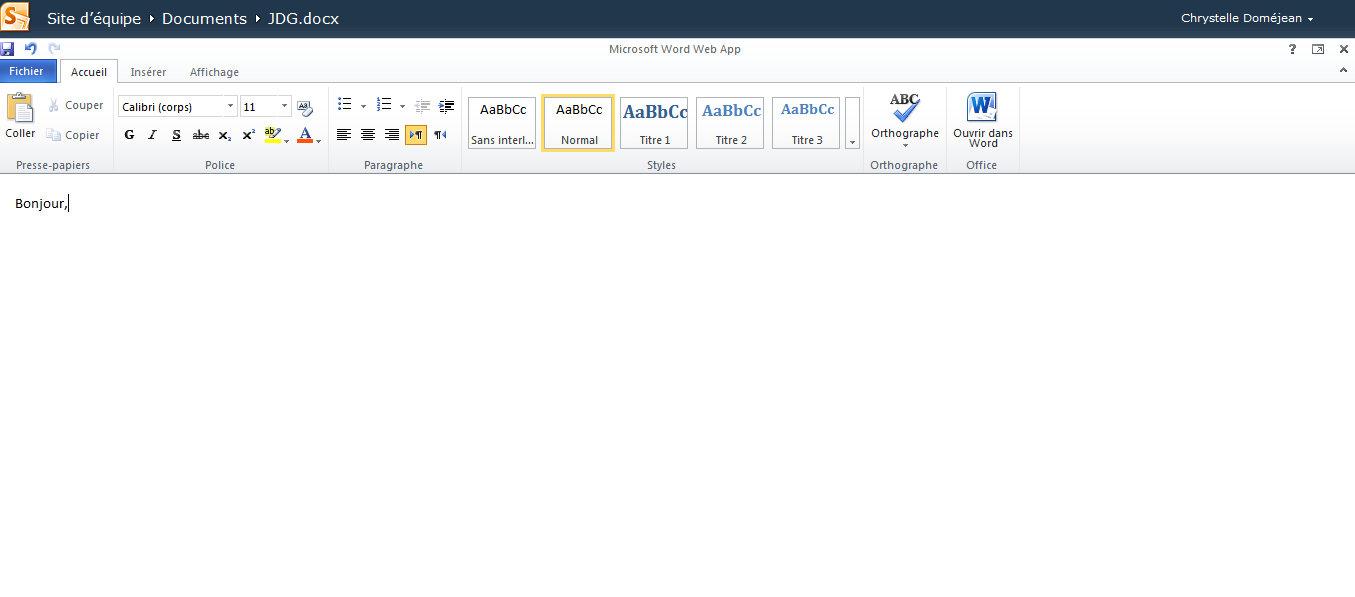1355x597 pixels.
Task: Toggle underline (S) formatting
Action: 177,135
